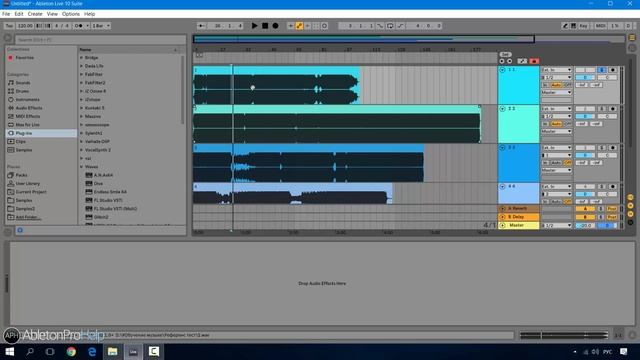640x360 pixels.
Task: Click the browser search field
Action: [100, 40]
